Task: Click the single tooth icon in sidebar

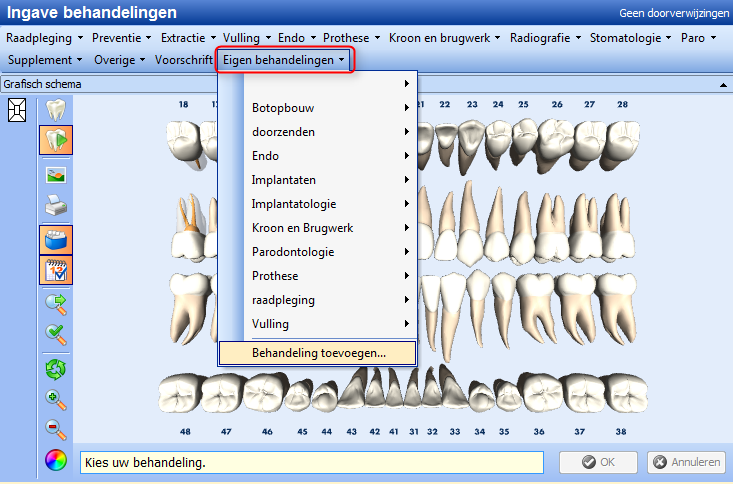Action: click(x=56, y=110)
